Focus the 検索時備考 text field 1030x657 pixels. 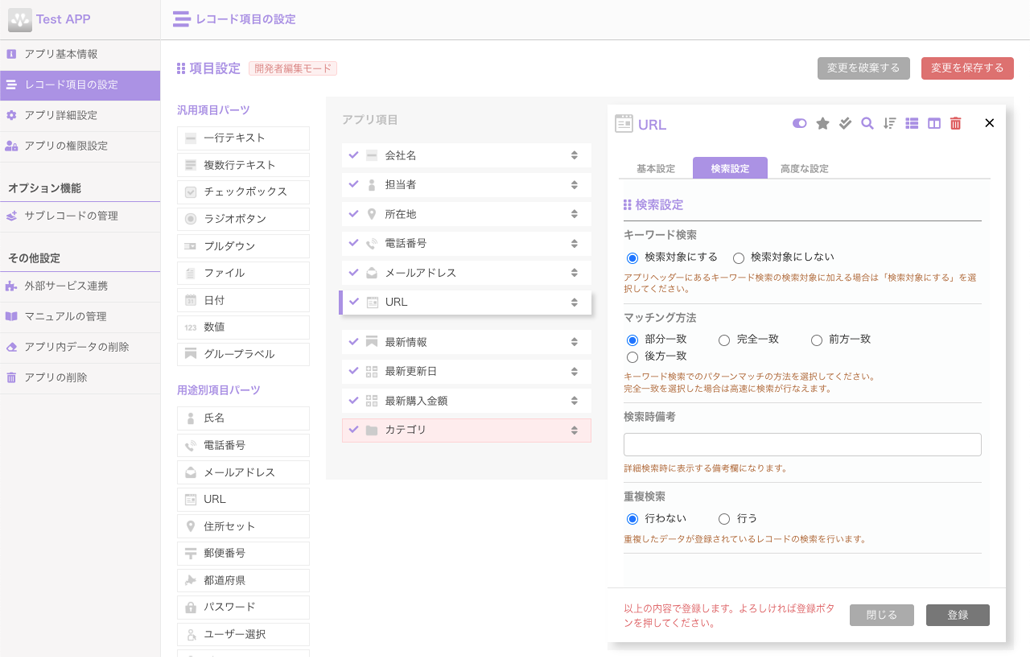802,444
